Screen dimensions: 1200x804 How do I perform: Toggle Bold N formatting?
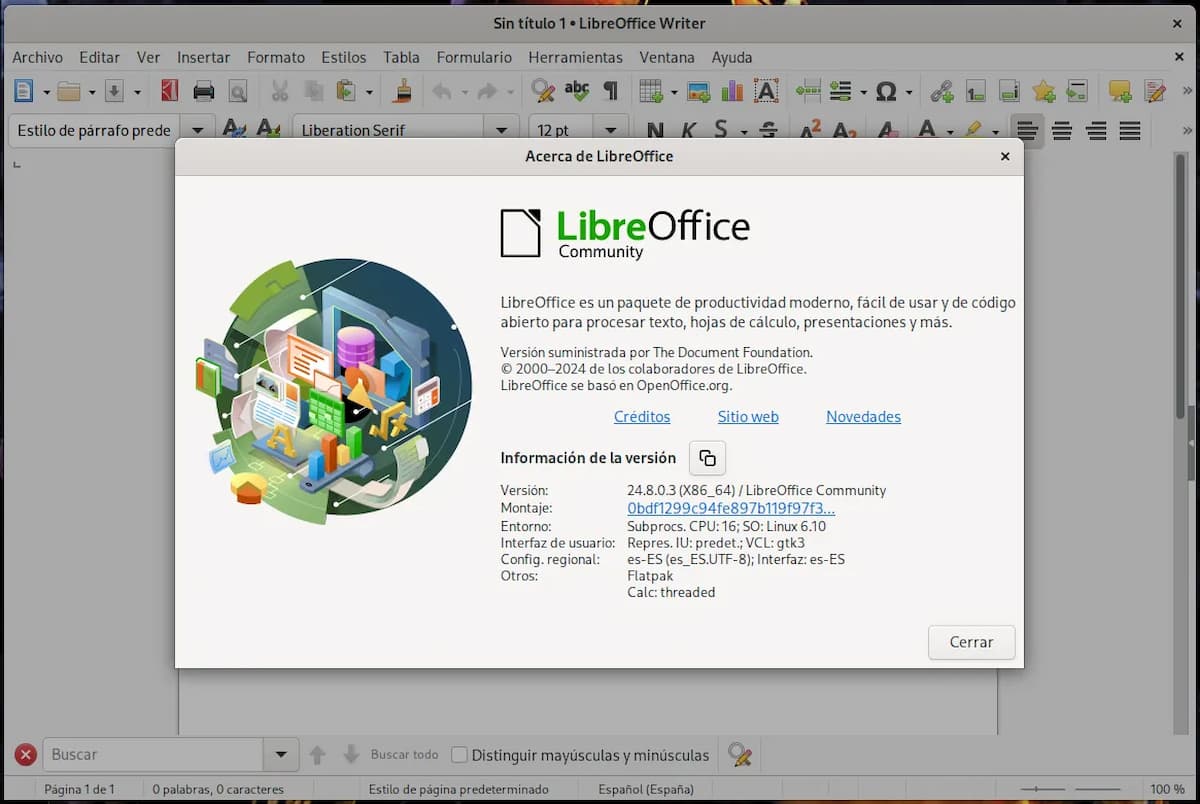tap(655, 130)
